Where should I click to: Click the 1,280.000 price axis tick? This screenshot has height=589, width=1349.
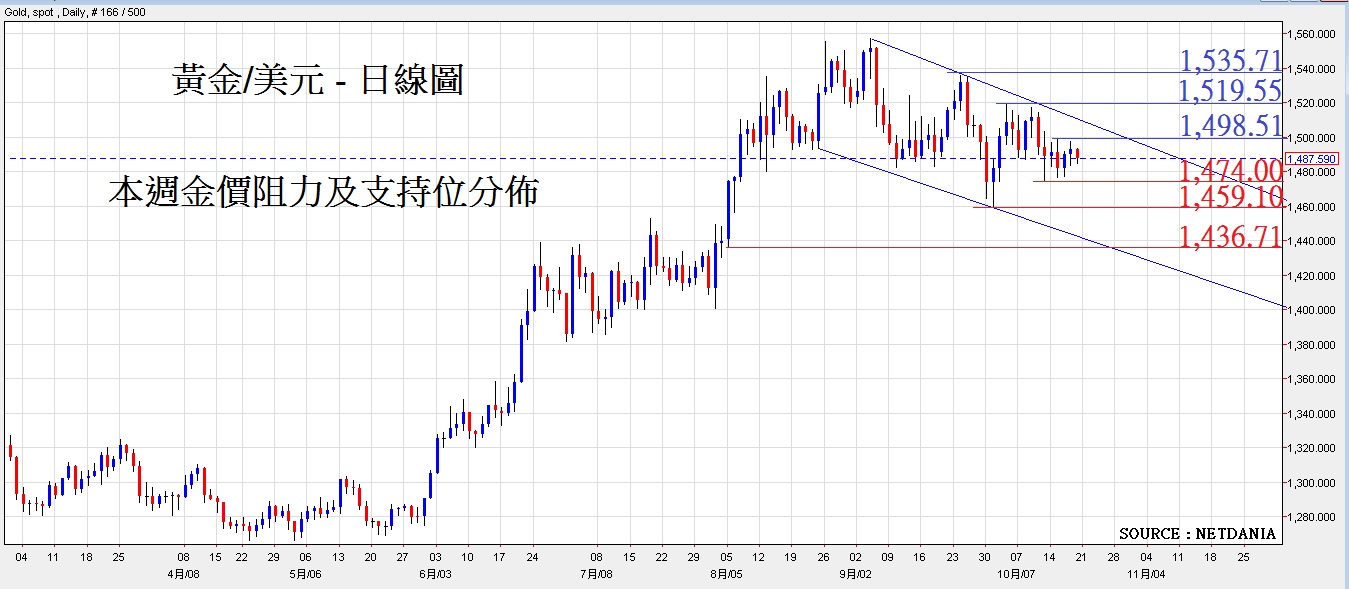coord(1314,517)
